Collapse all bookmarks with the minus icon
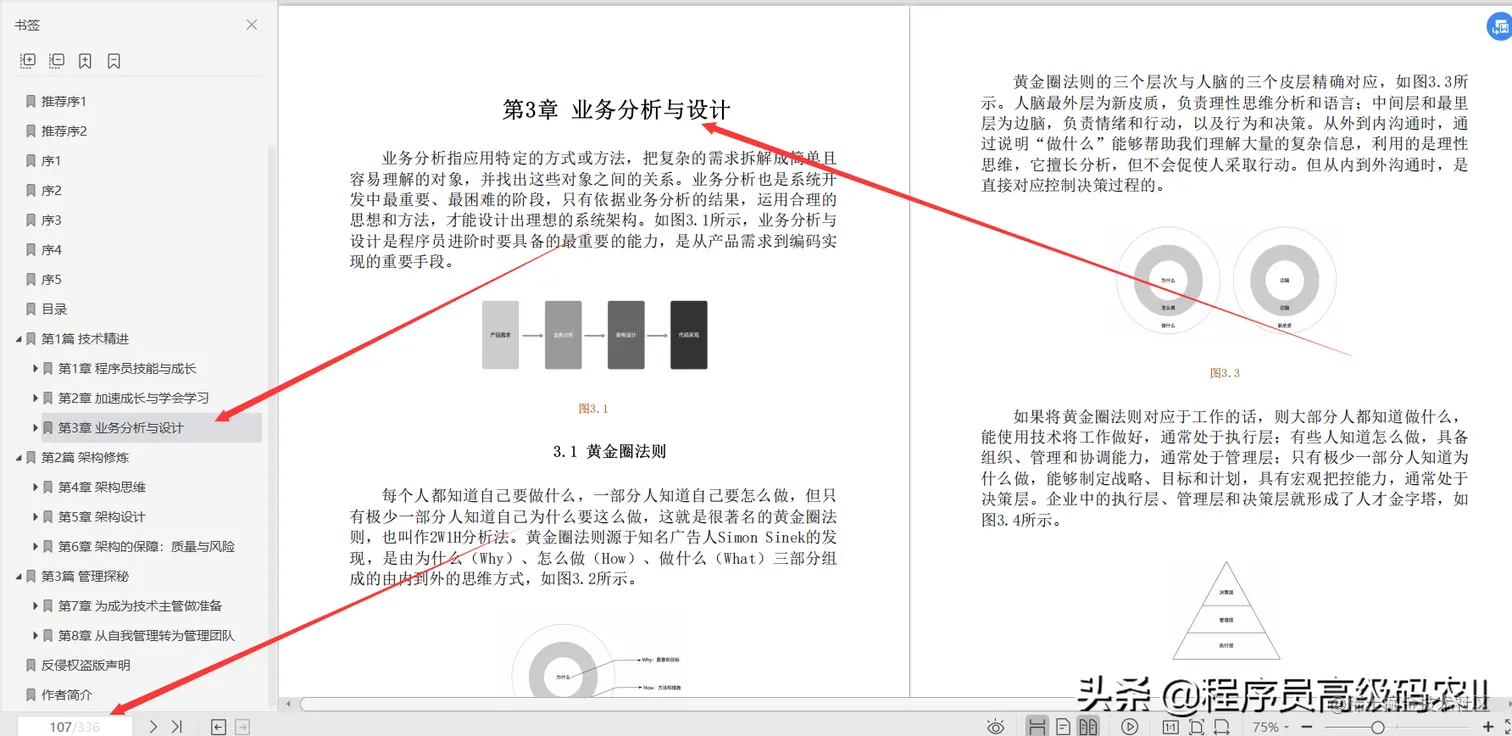 (x=57, y=60)
